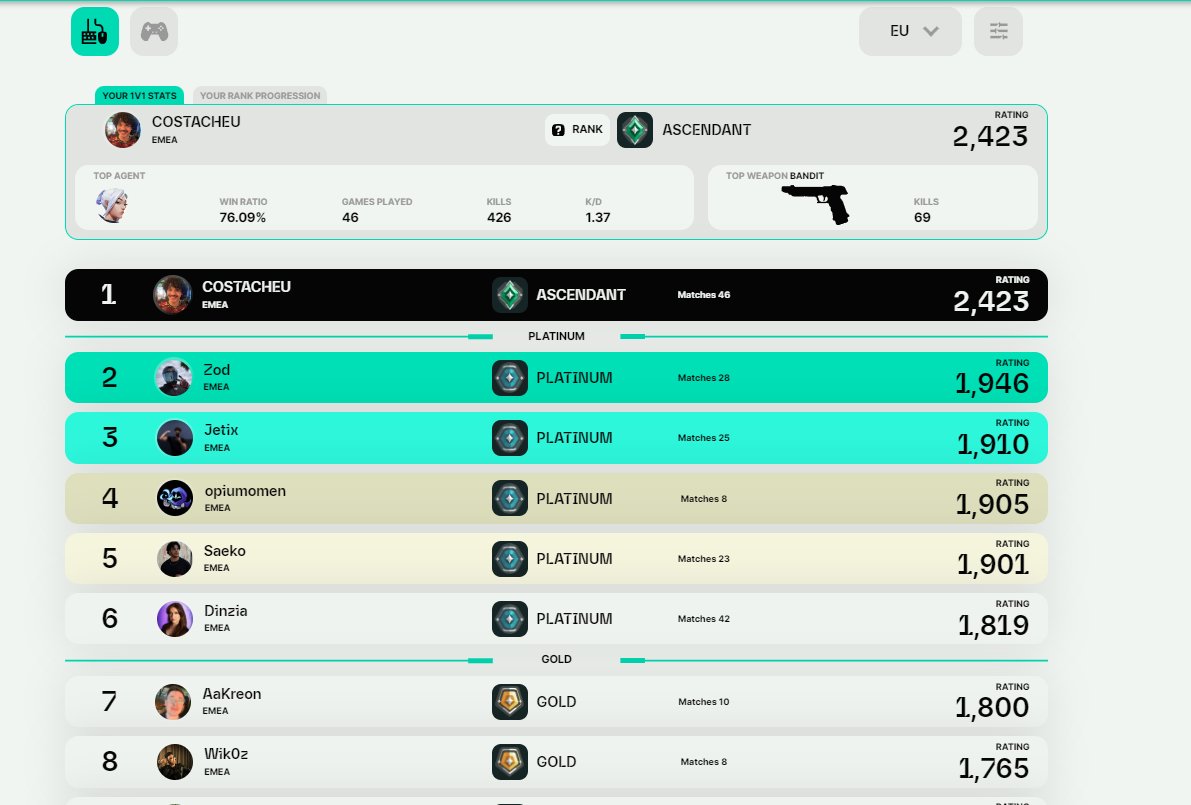Screen dimensions: 1191x805
Task: Click the Ascendant rank badge in stats card
Action: (x=635, y=130)
